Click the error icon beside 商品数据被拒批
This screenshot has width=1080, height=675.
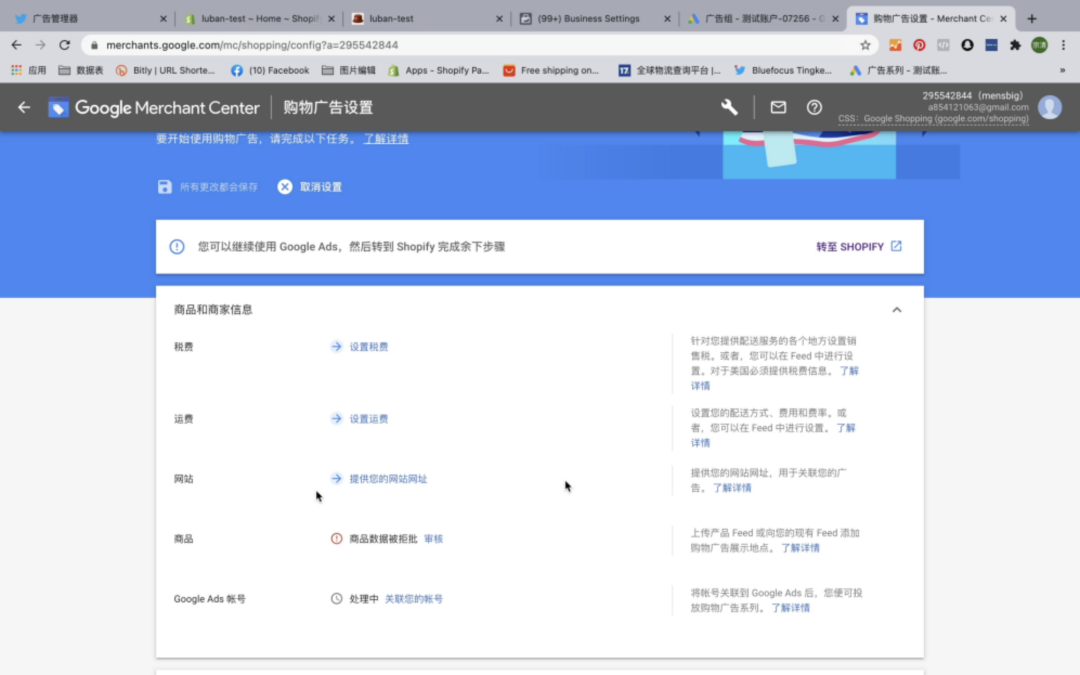click(x=337, y=539)
